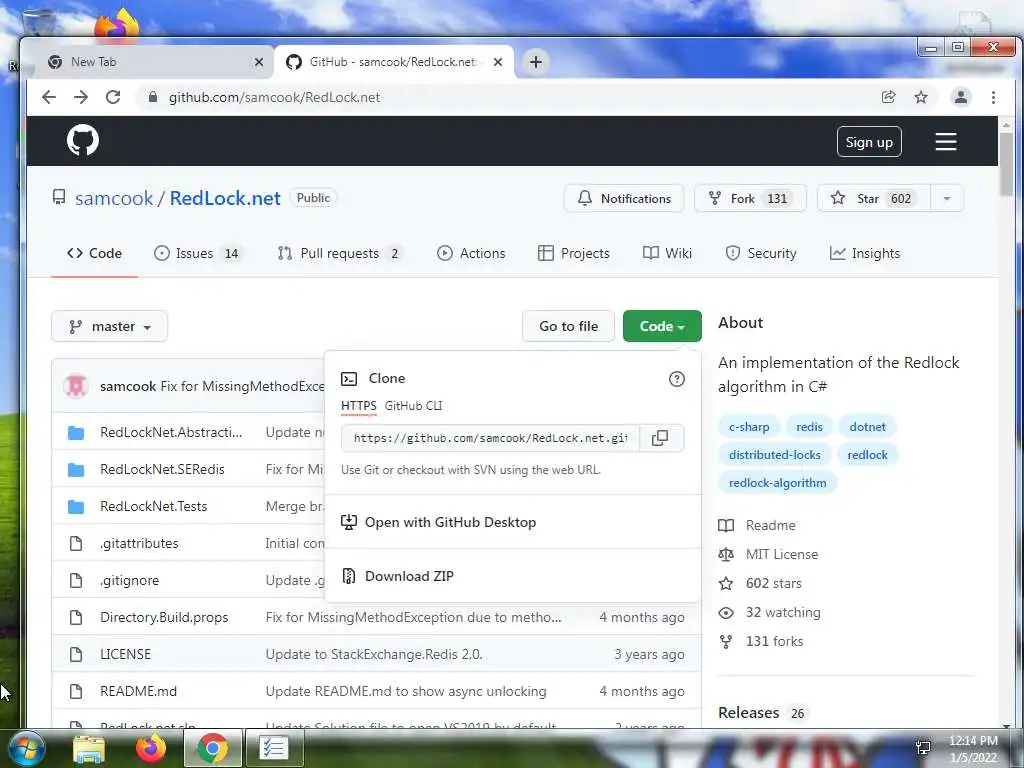The image size is (1024, 768).
Task: Click the redis topic tag
Action: click(x=809, y=427)
